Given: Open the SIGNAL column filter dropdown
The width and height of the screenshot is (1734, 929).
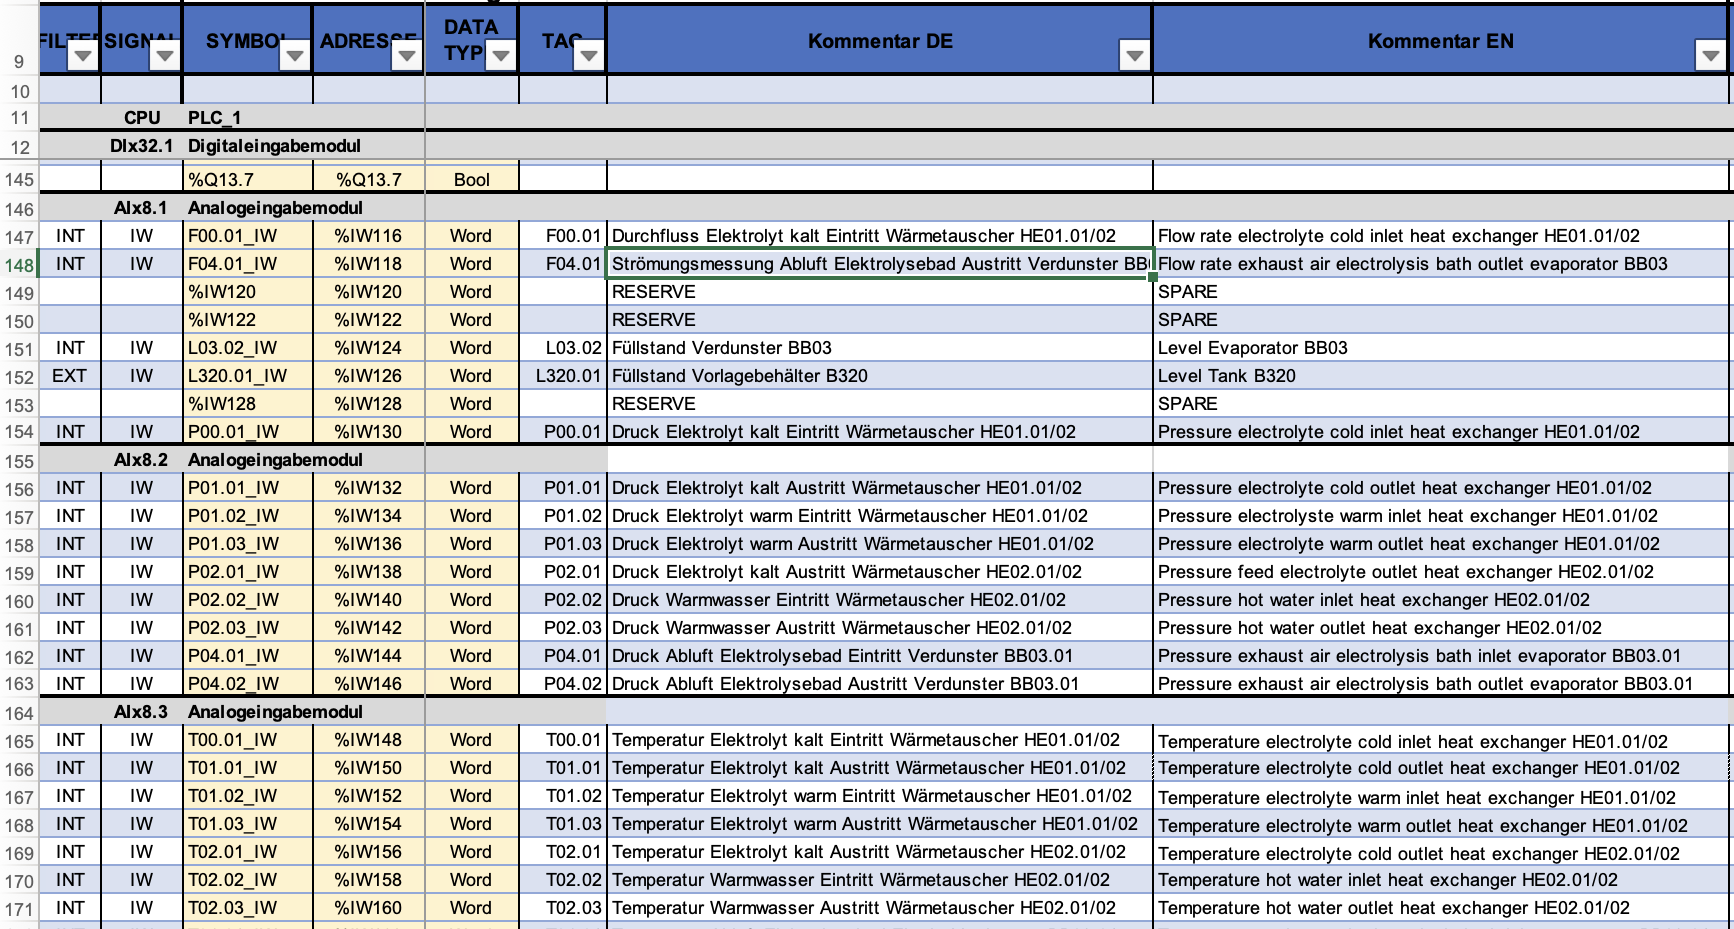Looking at the screenshot, I should 164,56.
